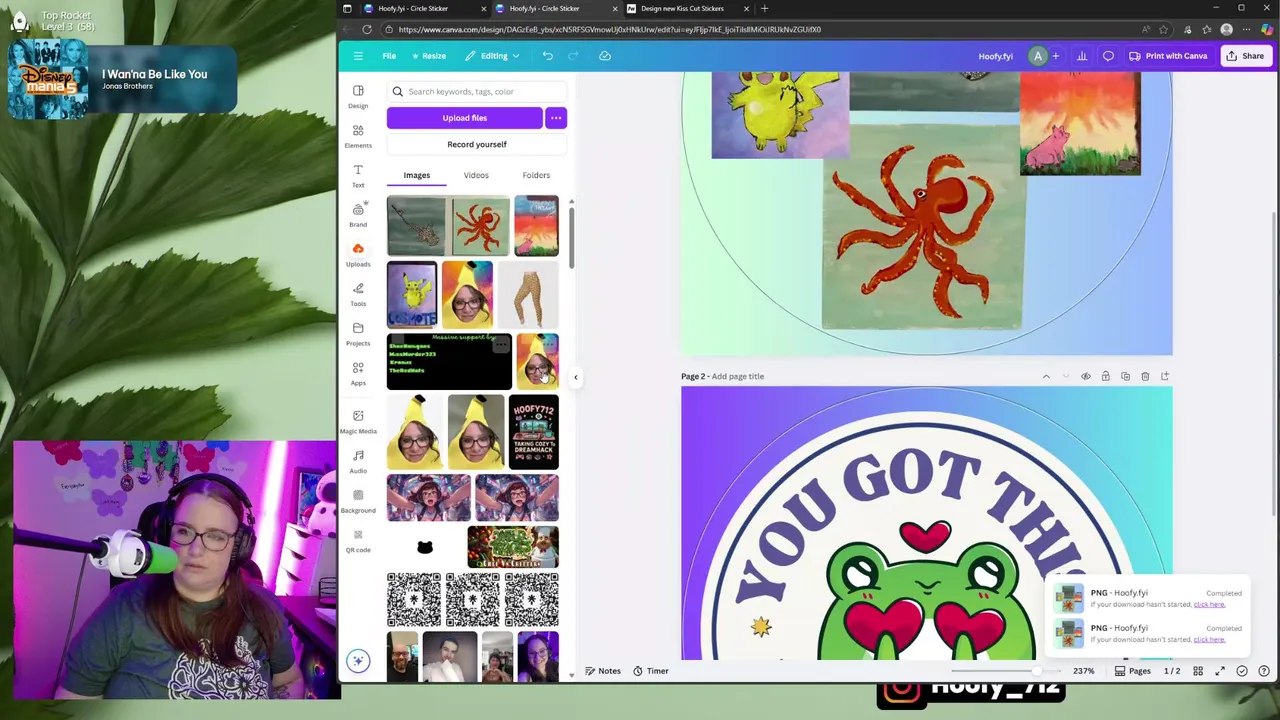Select the Hoofy712 DreamHack poster thumbnail
The width and height of the screenshot is (1280, 720).
(534, 432)
